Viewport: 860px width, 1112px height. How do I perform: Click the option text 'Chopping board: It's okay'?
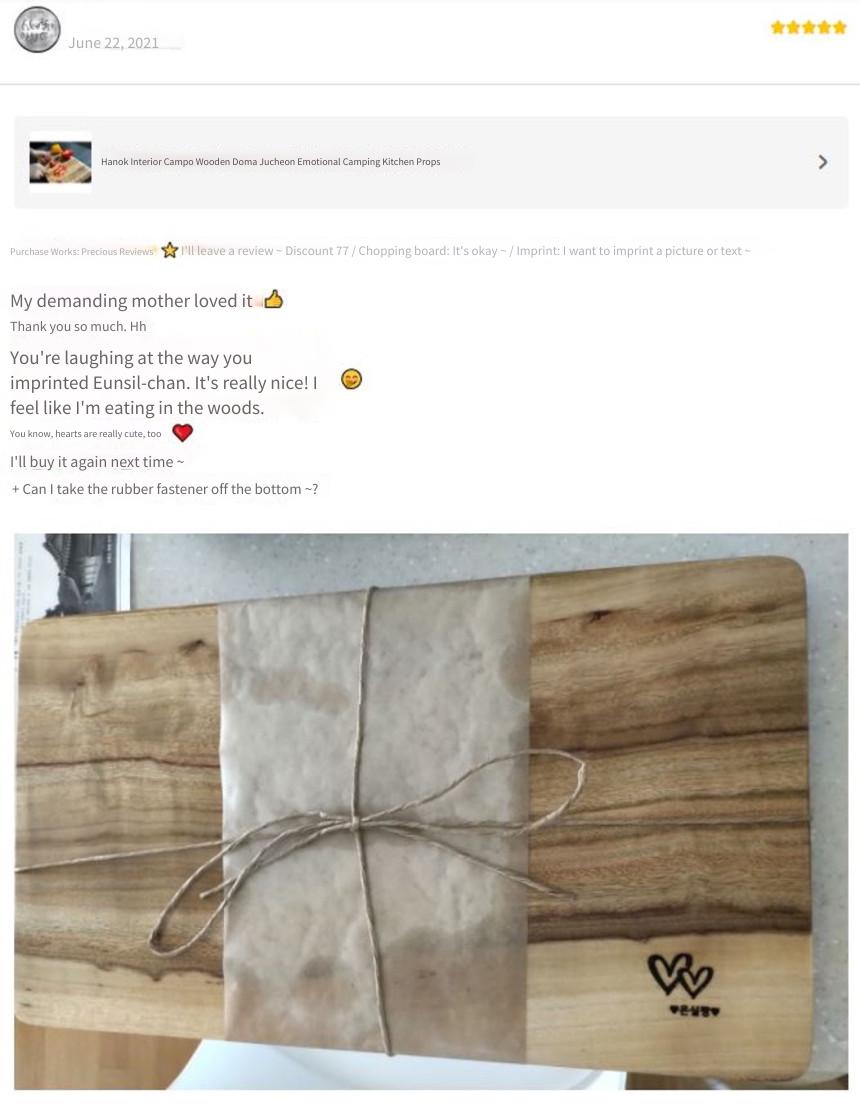tap(428, 251)
